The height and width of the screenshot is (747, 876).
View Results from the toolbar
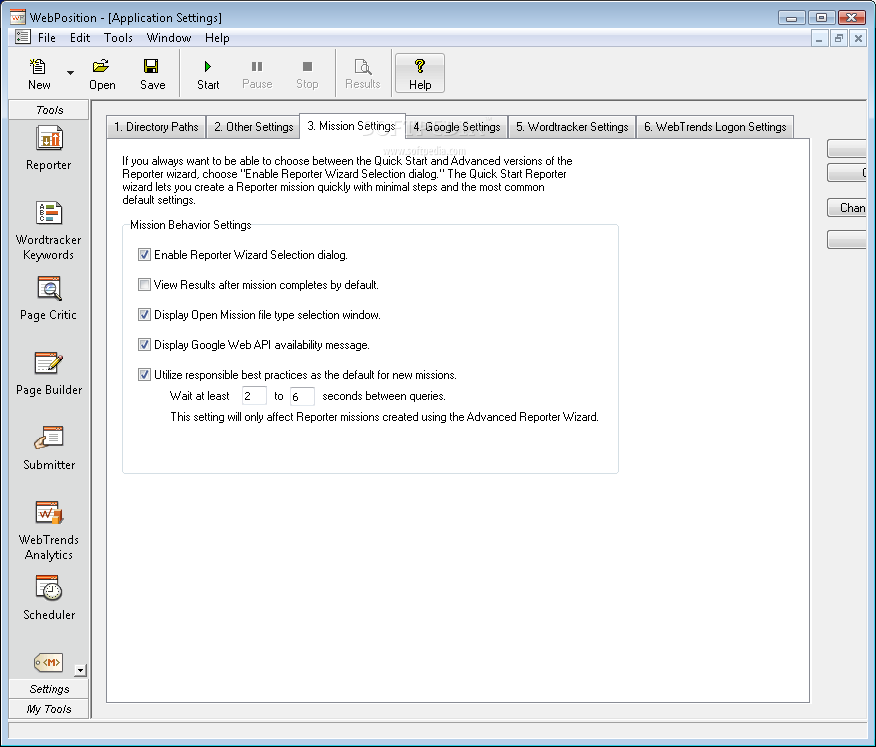[x=363, y=74]
